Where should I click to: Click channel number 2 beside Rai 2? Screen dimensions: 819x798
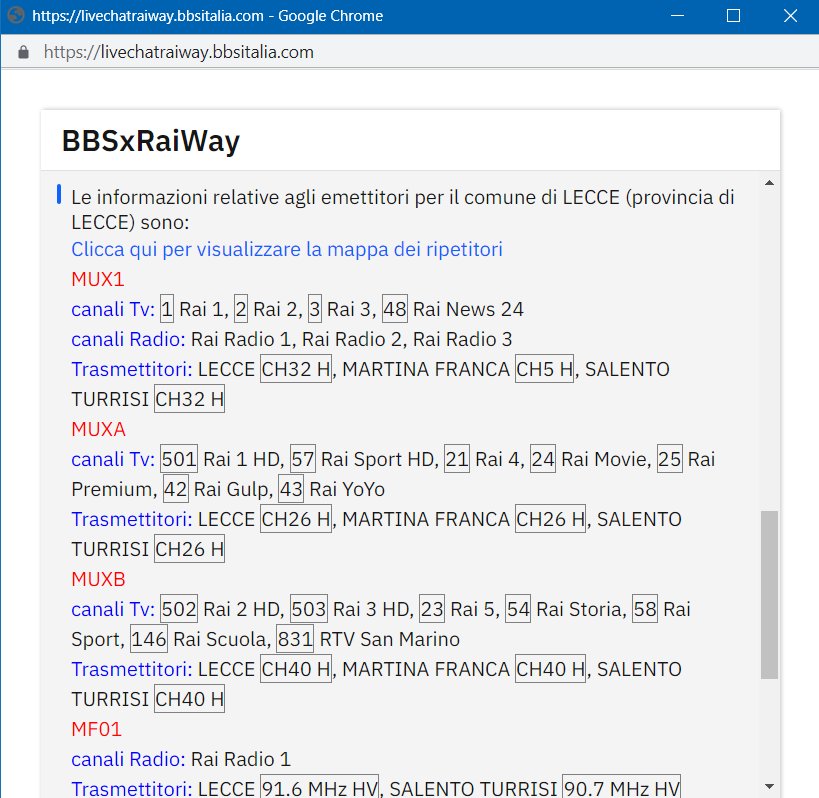click(240, 309)
